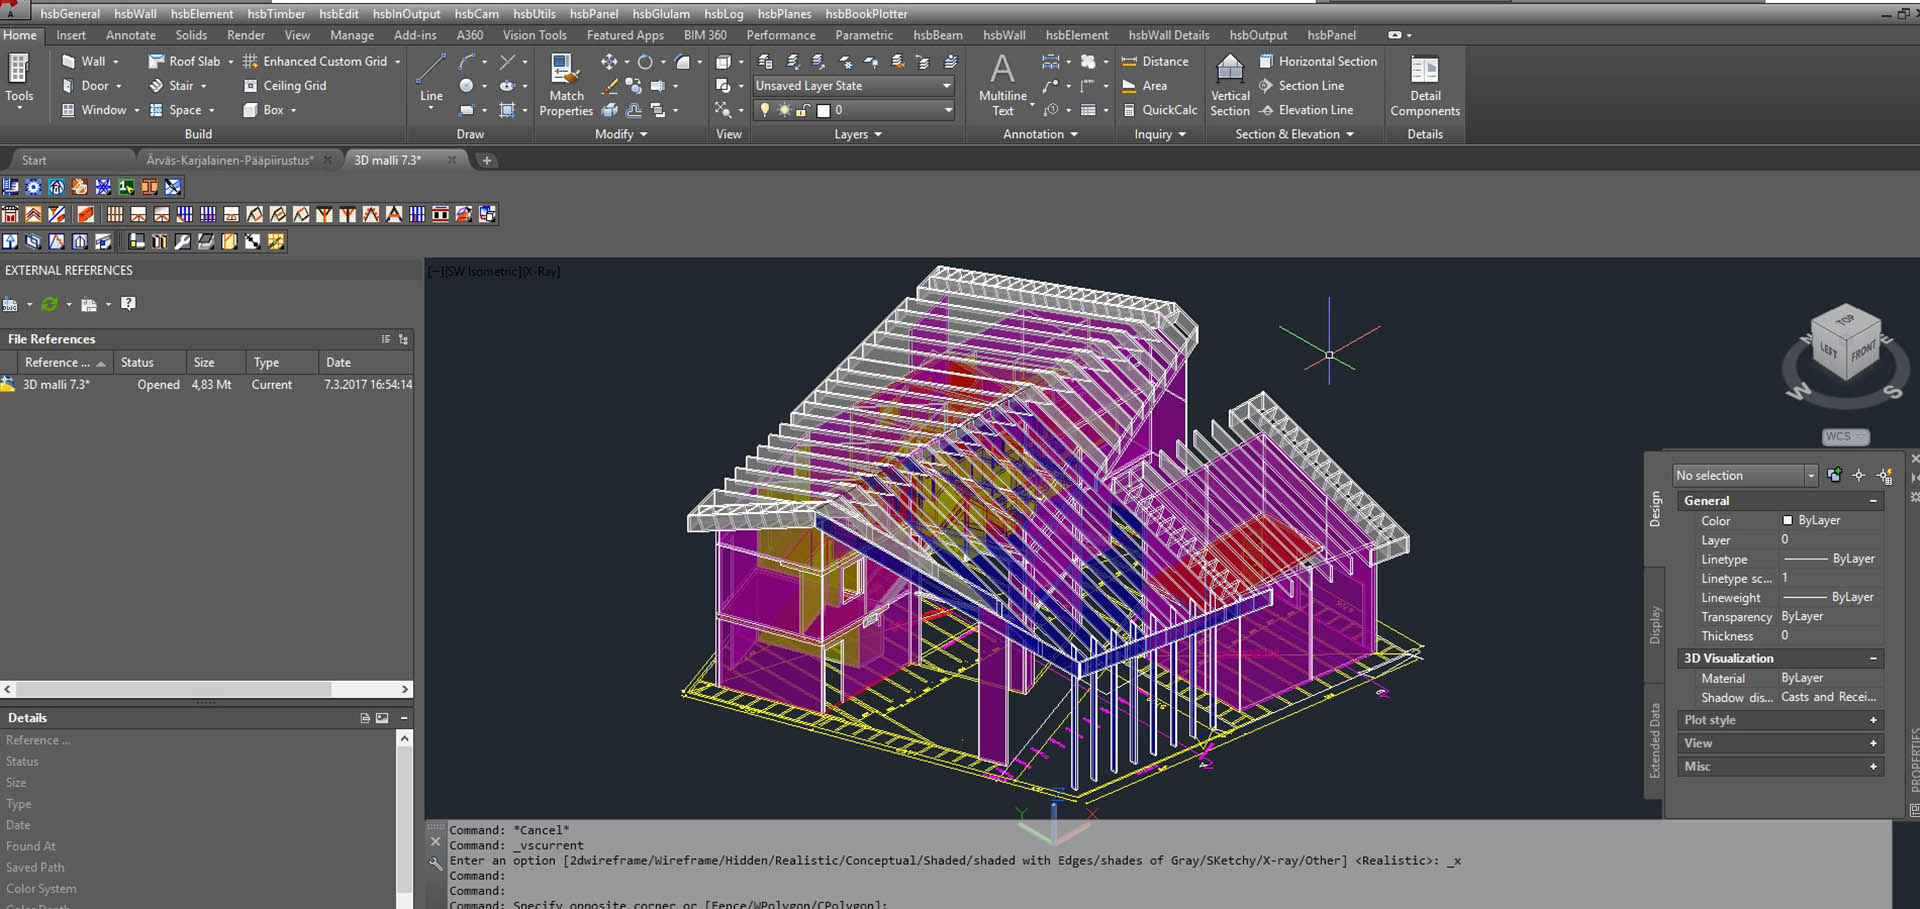This screenshot has width=1920, height=909.
Task: Select the Wall tool
Action: pyautogui.click(x=84, y=61)
